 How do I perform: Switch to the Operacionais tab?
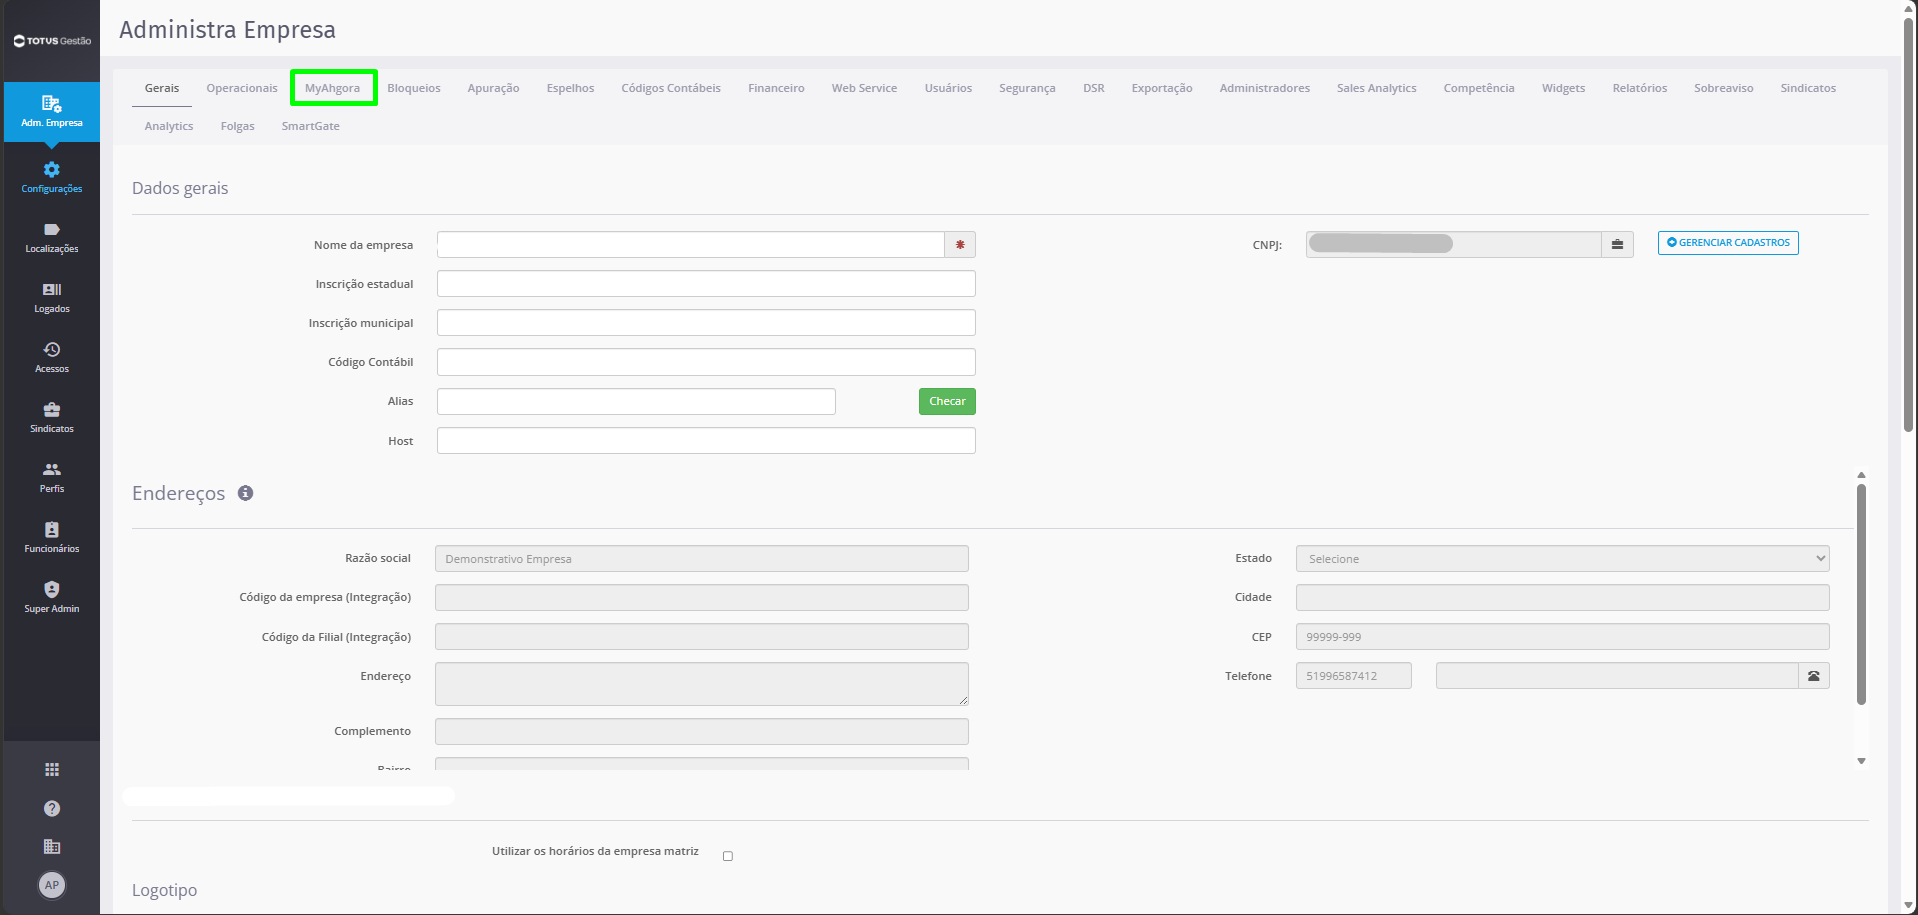pyautogui.click(x=242, y=88)
